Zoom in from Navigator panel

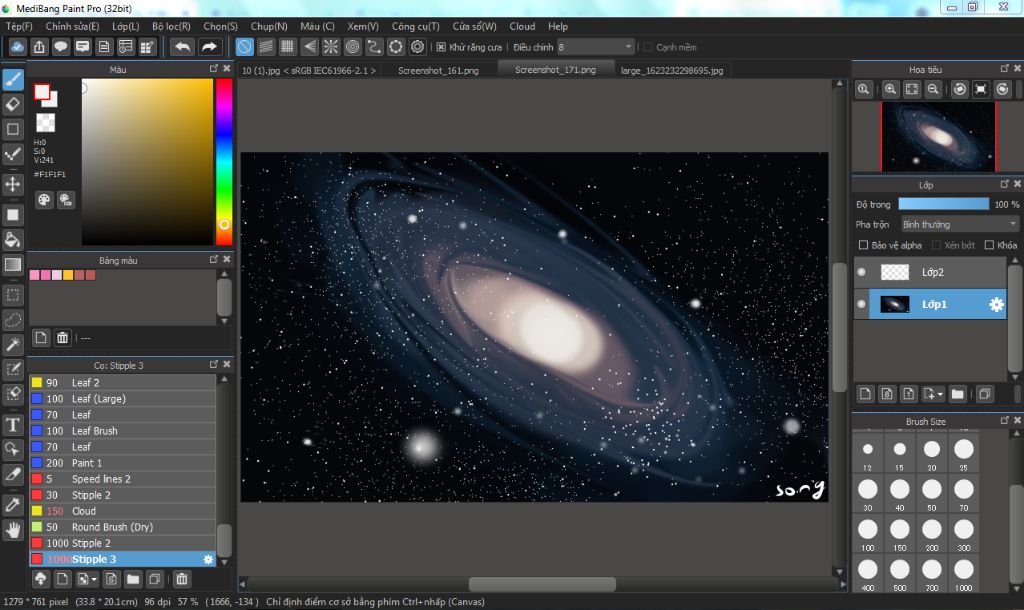(x=890, y=89)
